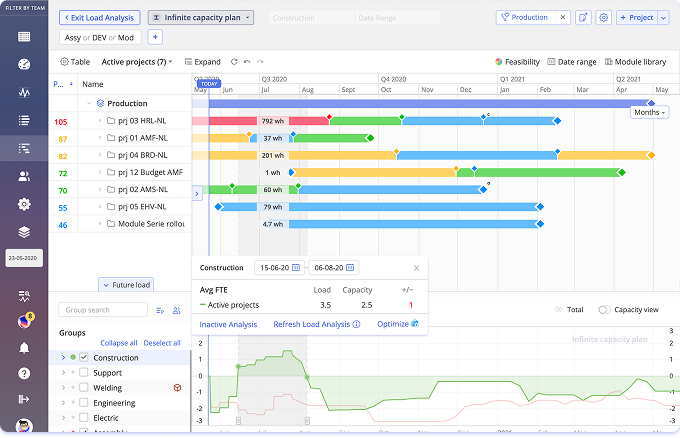The width and height of the screenshot is (680, 438).
Task: Open the help question mark icon
Action: 24,373
